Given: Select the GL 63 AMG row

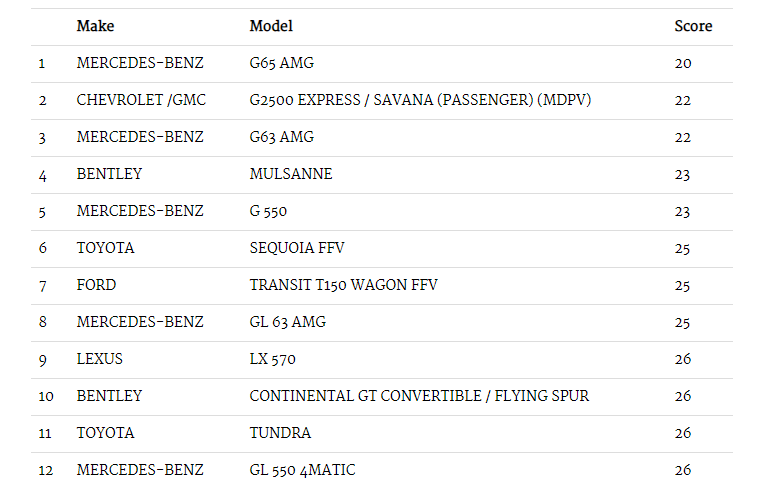Looking at the screenshot, I should tap(382, 322).
